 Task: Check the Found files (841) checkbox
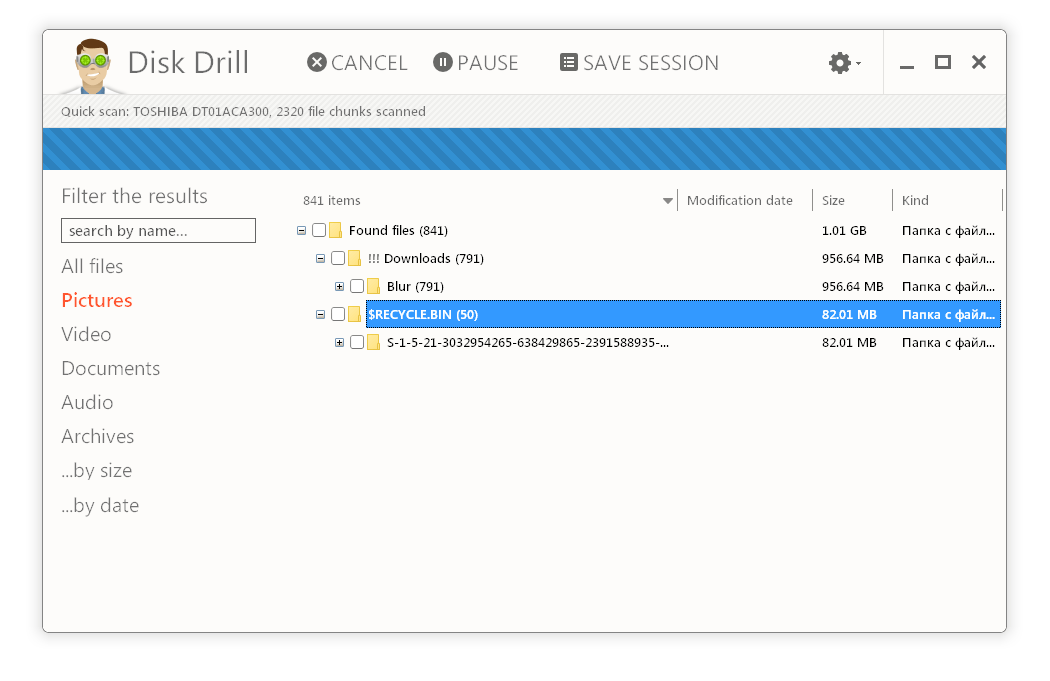[319, 230]
